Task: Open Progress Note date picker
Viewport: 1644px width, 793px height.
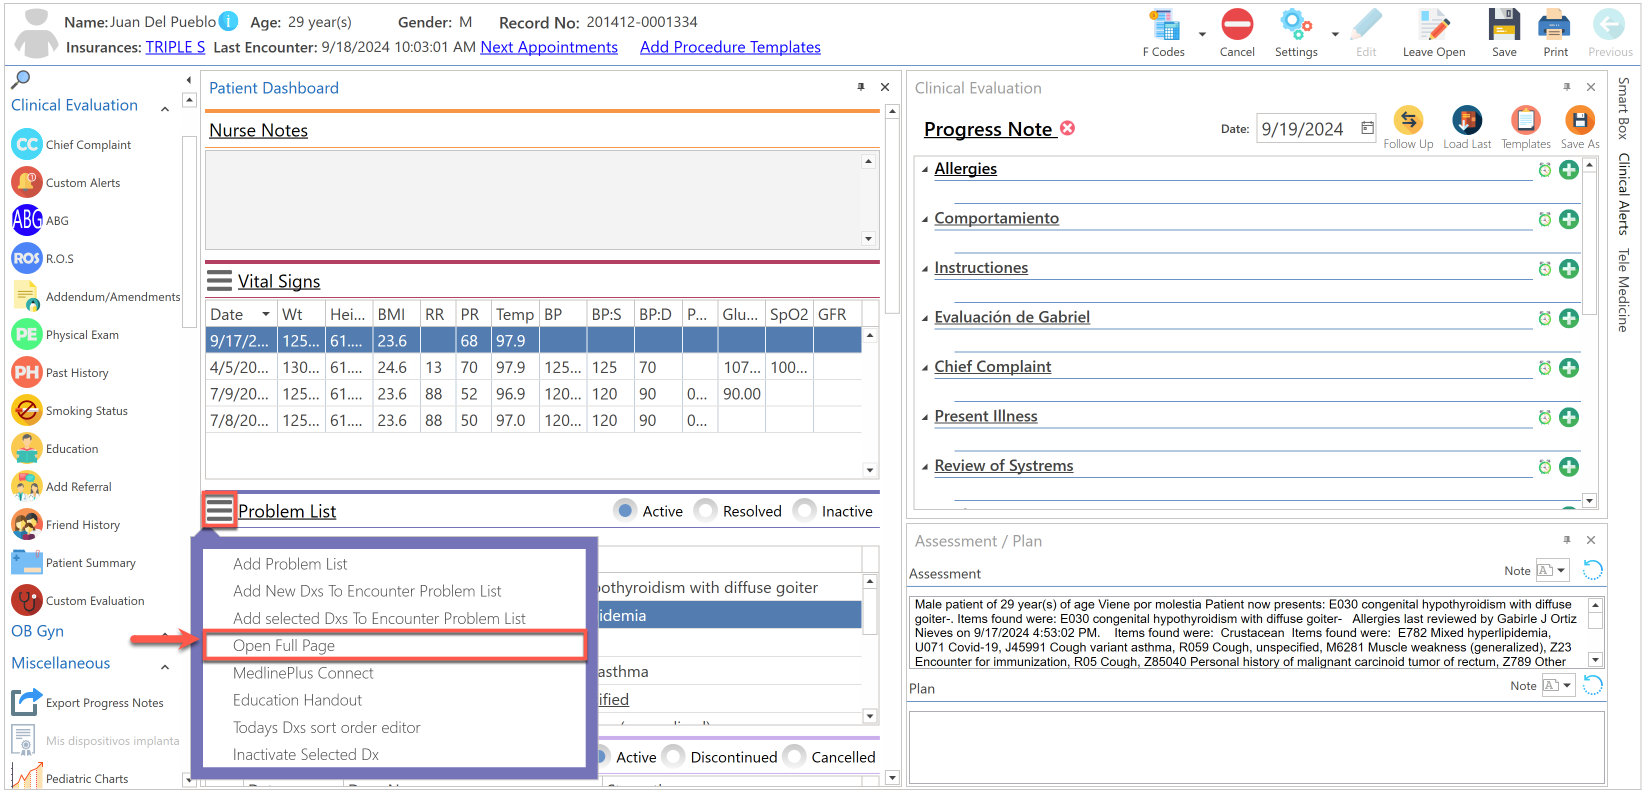Action: pyautogui.click(x=1367, y=128)
